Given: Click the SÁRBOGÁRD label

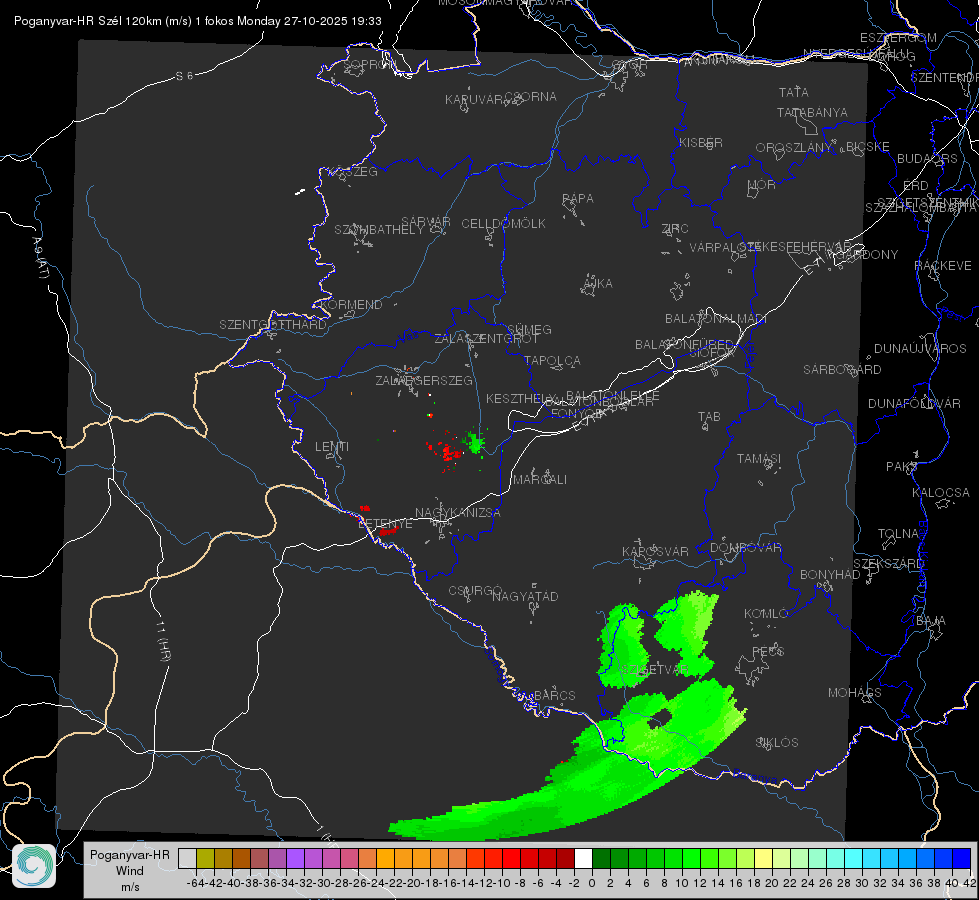Looking at the screenshot, I should tap(842, 370).
